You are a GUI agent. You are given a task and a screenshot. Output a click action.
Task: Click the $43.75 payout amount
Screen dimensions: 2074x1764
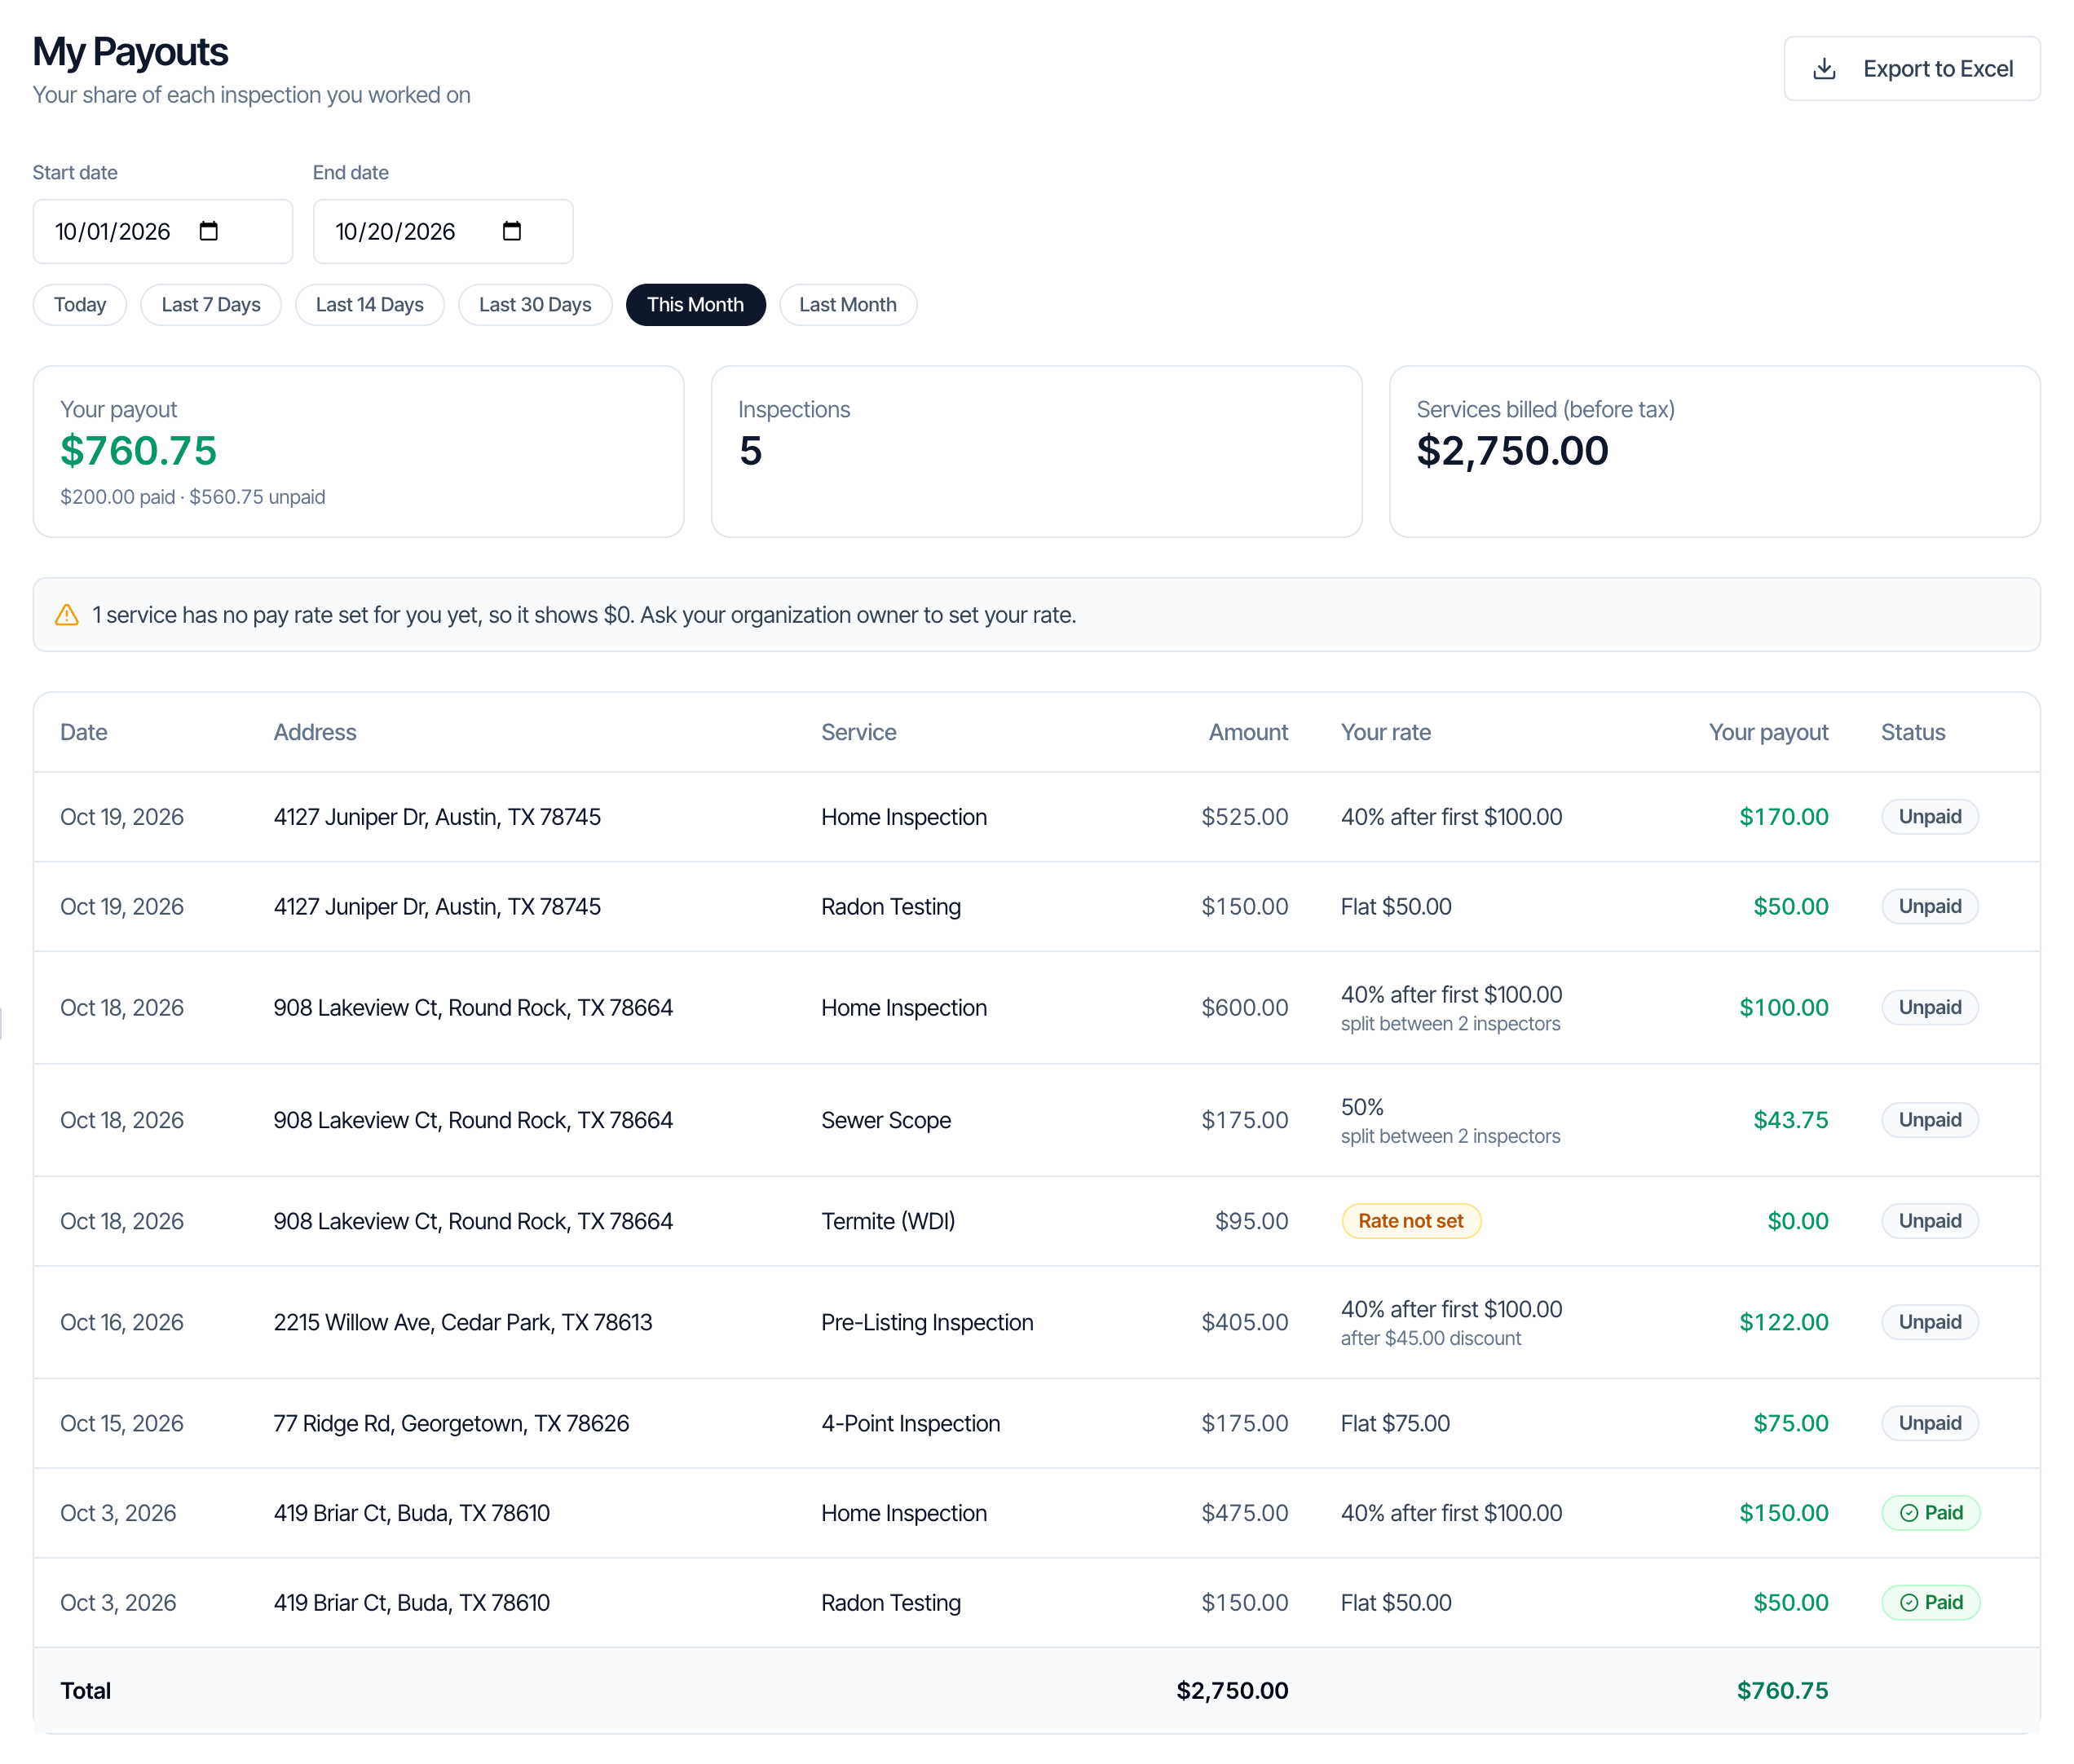[x=1790, y=1120]
